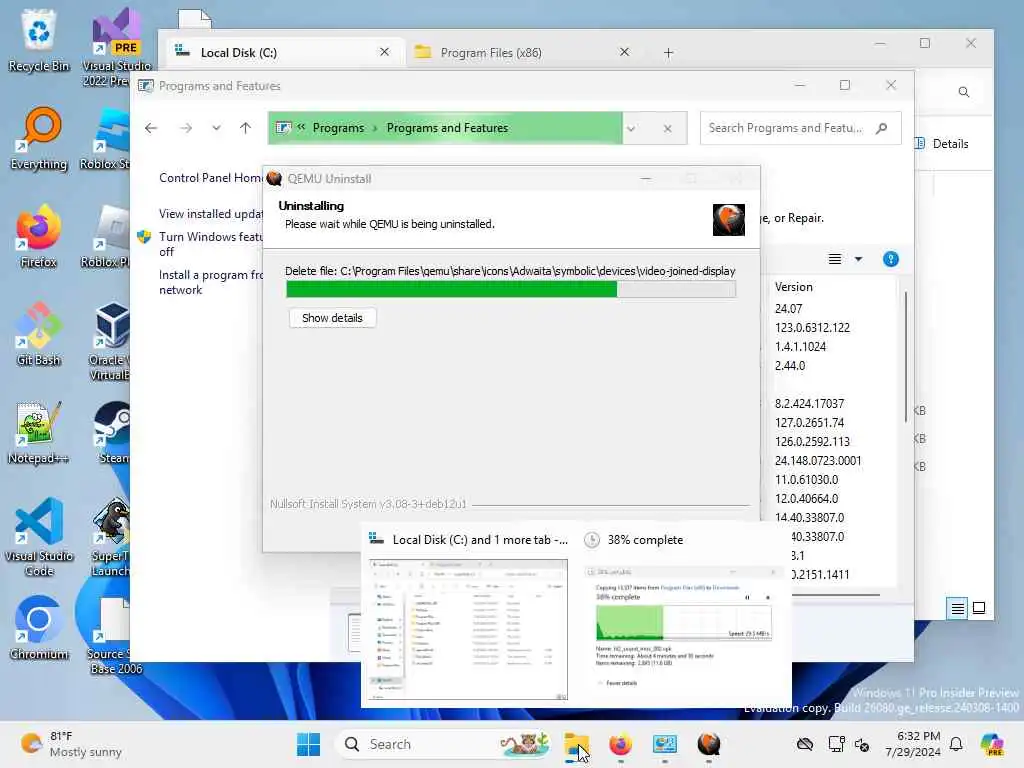Open Turn Windows features on or off
Viewport: 1024px width, 768px height.
coord(210,244)
